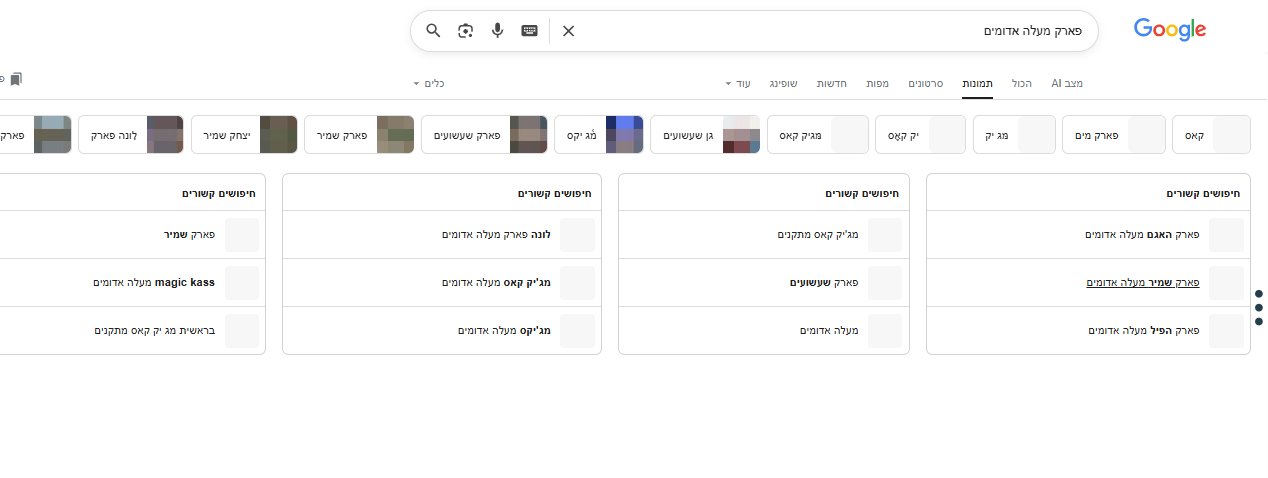
Task: Switch to the סרטונים videos tab
Action: click(926, 83)
